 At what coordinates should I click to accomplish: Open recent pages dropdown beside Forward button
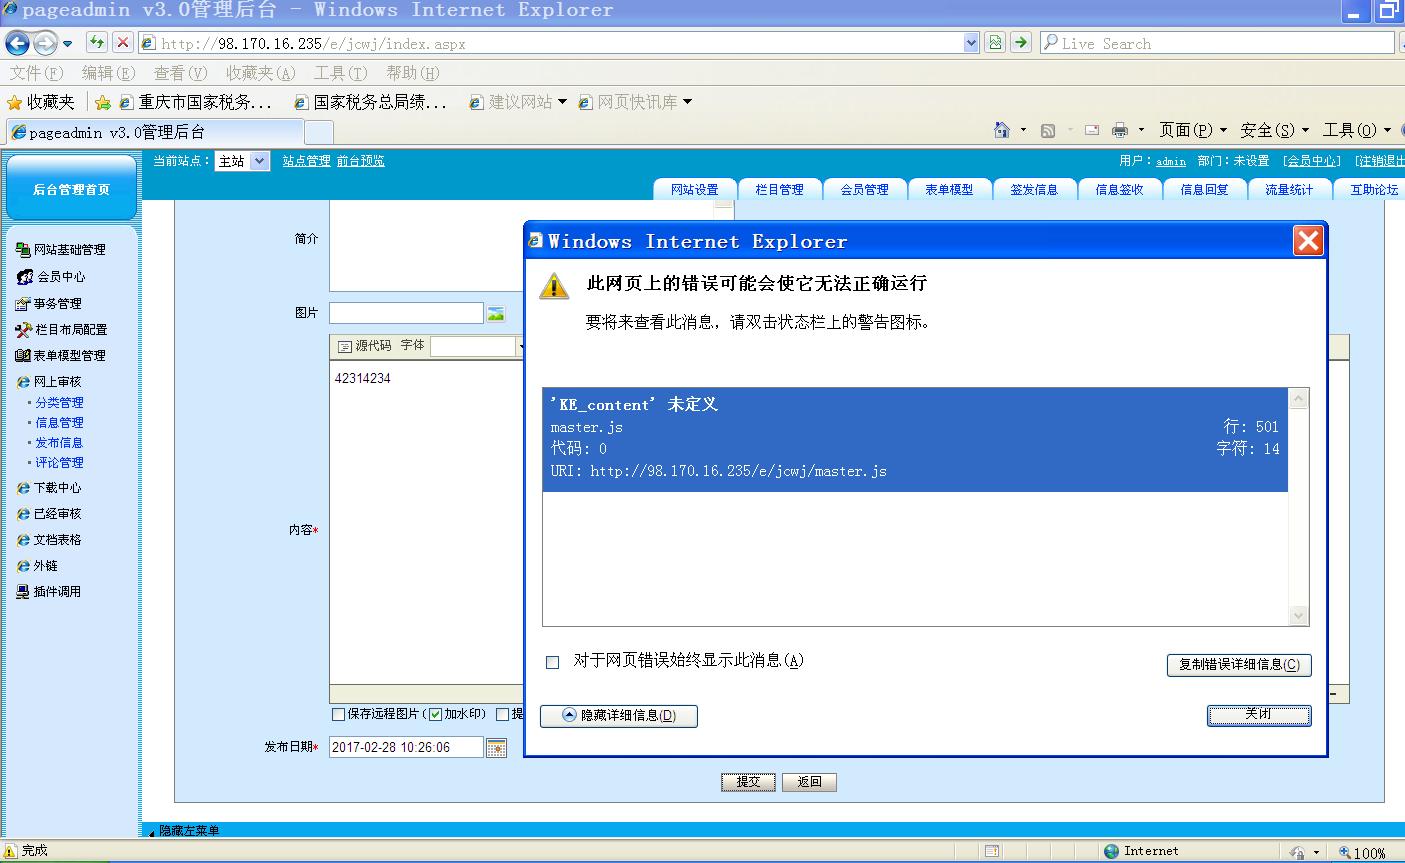[x=67, y=44]
